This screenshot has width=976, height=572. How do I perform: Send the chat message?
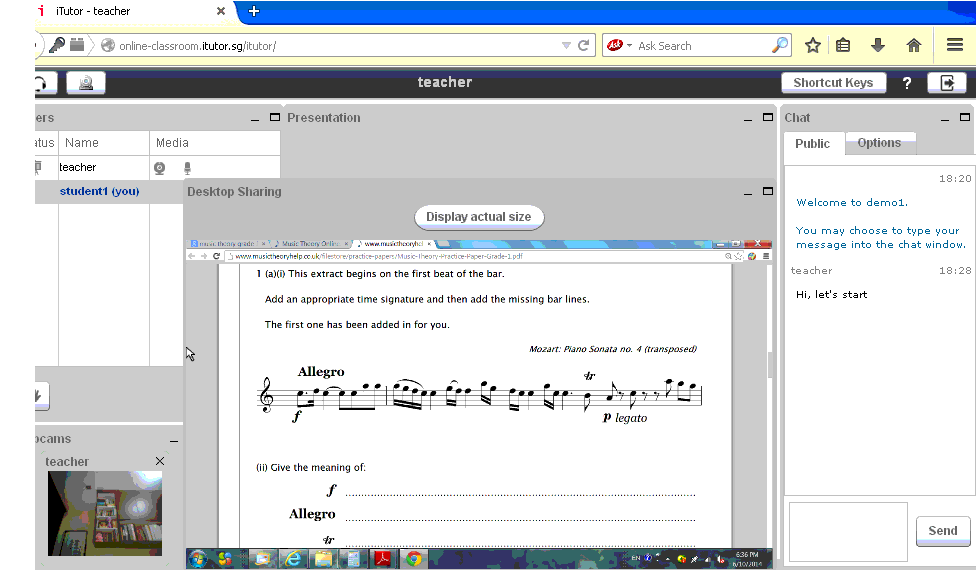[x=943, y=531]
